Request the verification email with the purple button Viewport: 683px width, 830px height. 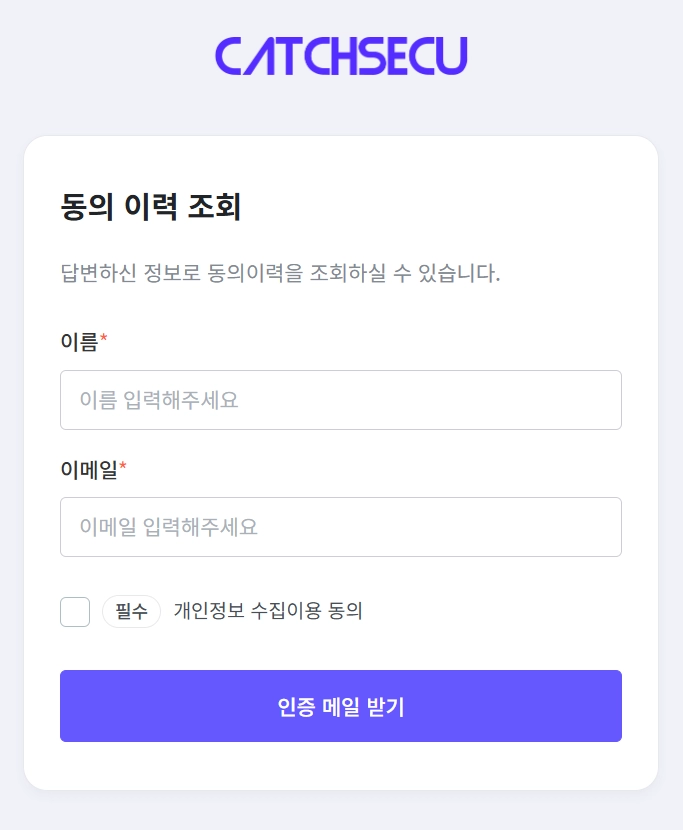[x=341, y=706]
